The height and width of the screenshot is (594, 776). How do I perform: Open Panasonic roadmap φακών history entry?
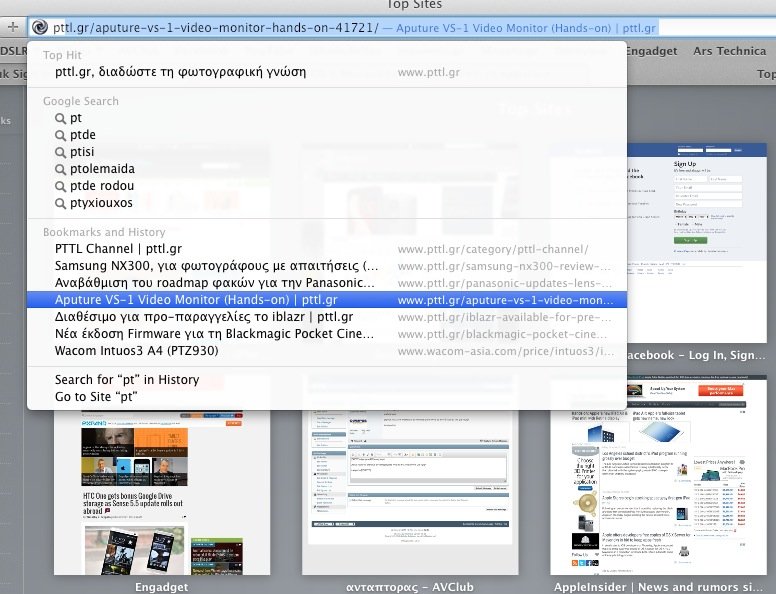tap(327, 283)
